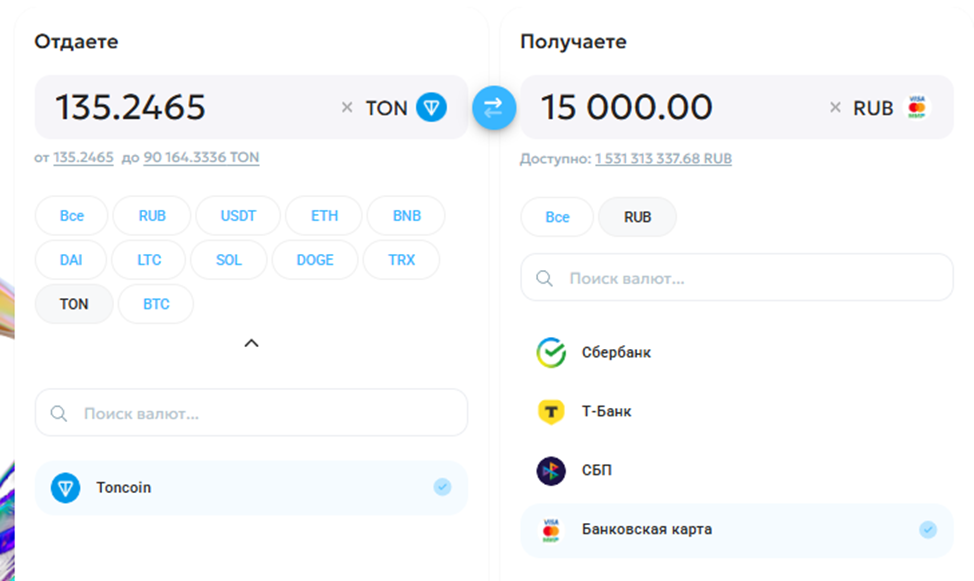Viewport: 974px width, 581px height.
Task: Click the Sberbank green logo icon
Action: click(x=551, y=353)
